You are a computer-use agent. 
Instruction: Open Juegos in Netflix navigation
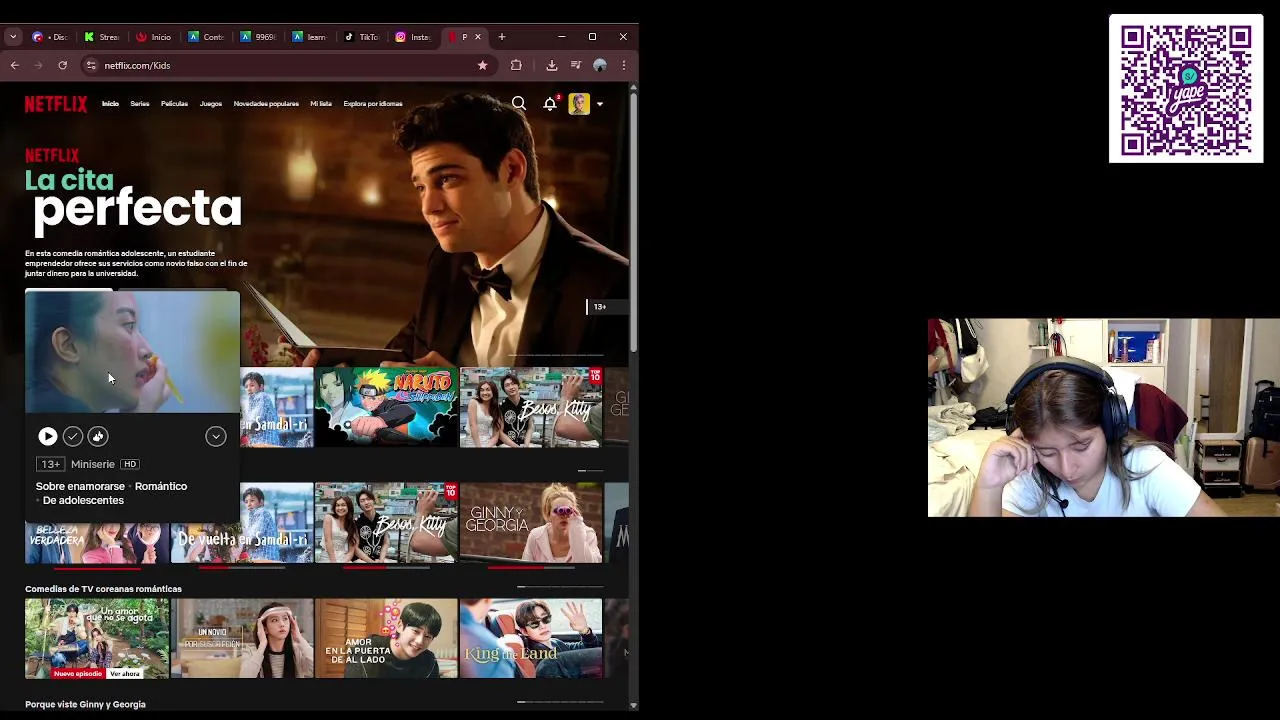click(211, 104)
